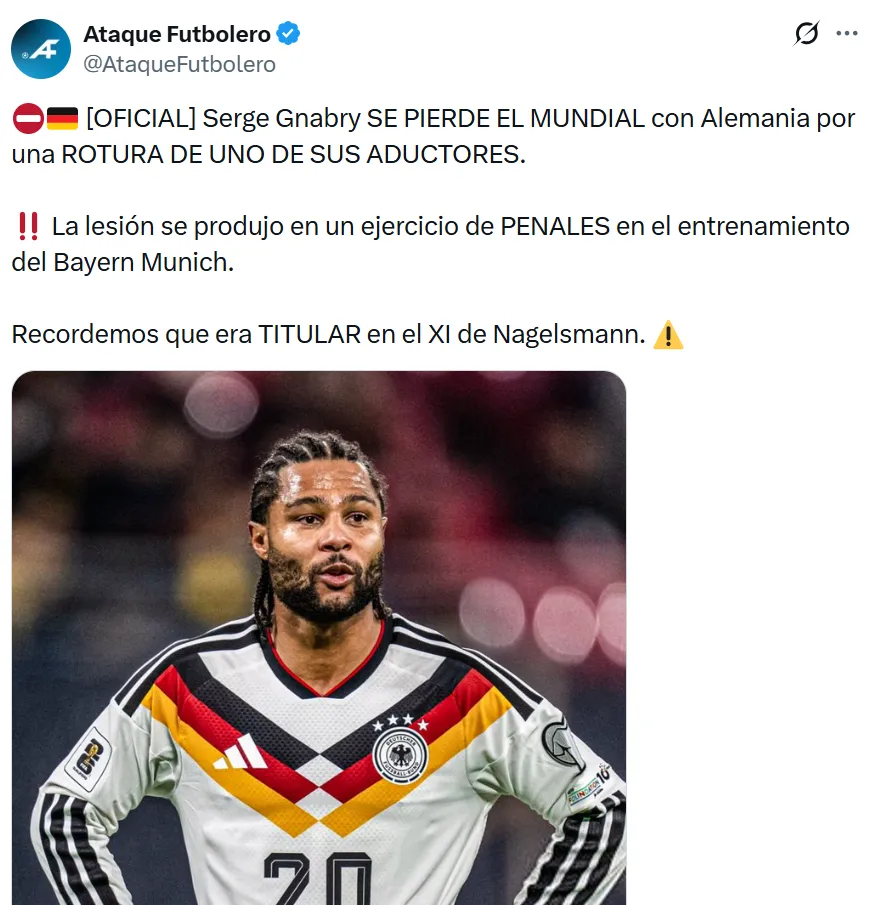Click the blue verified badge
Image resolution: width=882 pixels, height=905 pixels.
point(288,33)
